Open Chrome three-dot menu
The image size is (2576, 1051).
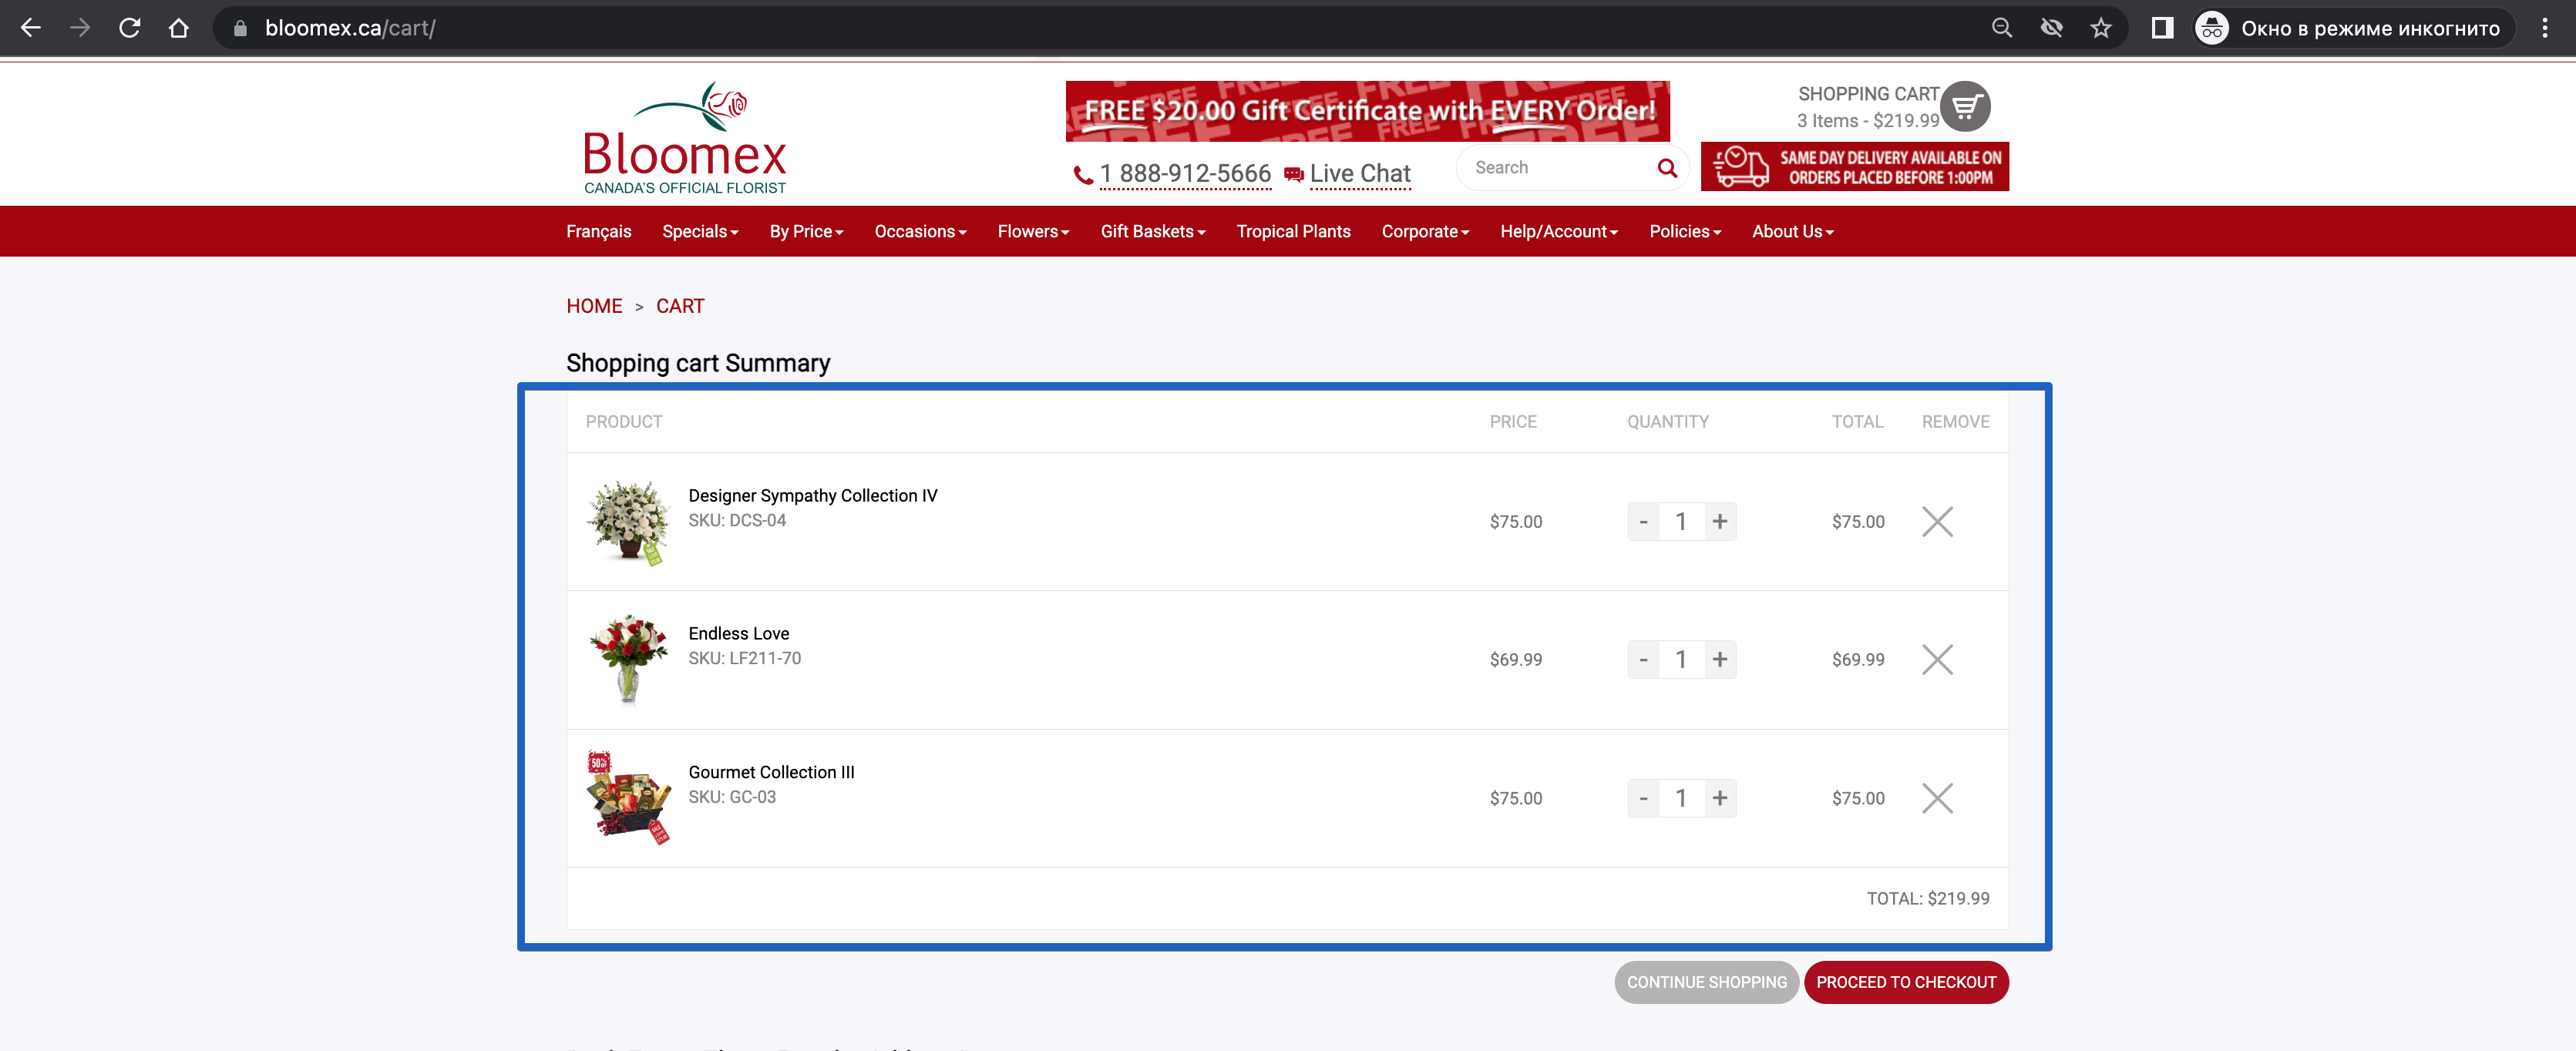tap(2545, 28)
